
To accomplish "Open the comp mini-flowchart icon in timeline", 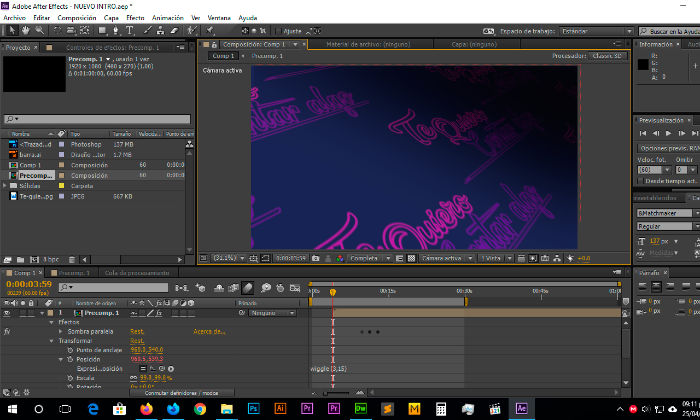I will [182, 288].
